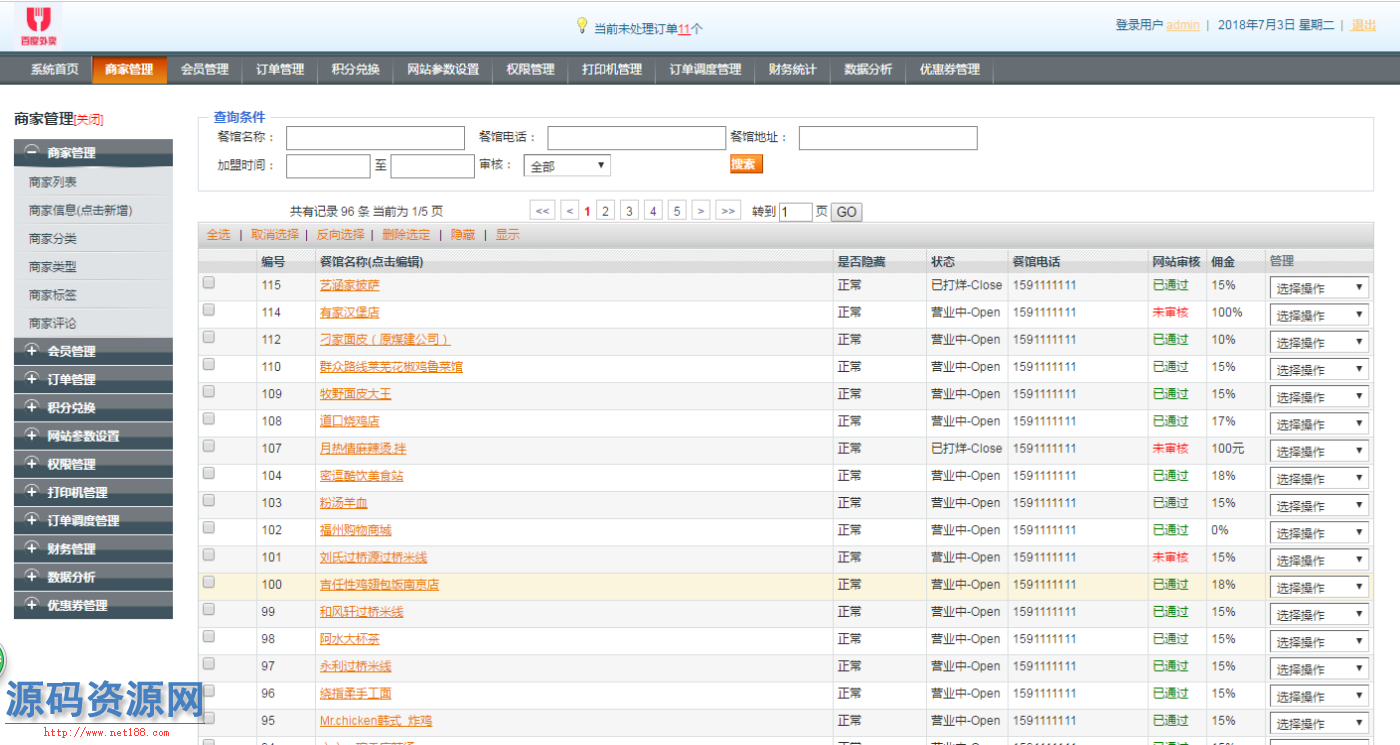Open 商家分类 in the sidebar
The height and width of the screenshot is (745, 1400).
click(x=53, y=239)
